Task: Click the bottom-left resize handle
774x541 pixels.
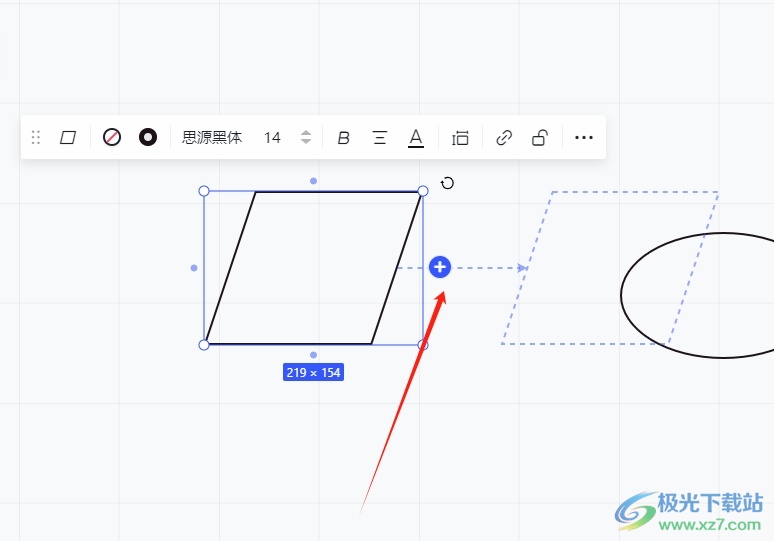Action: 204,345
